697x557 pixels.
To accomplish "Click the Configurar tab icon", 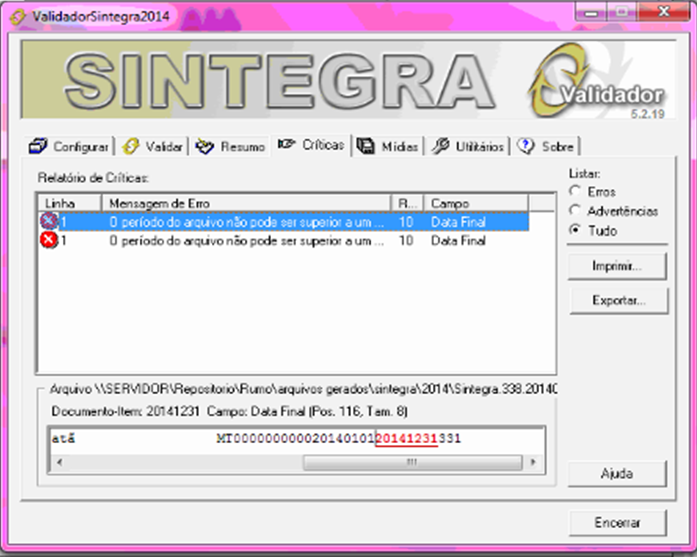I will tap(38, 146).
